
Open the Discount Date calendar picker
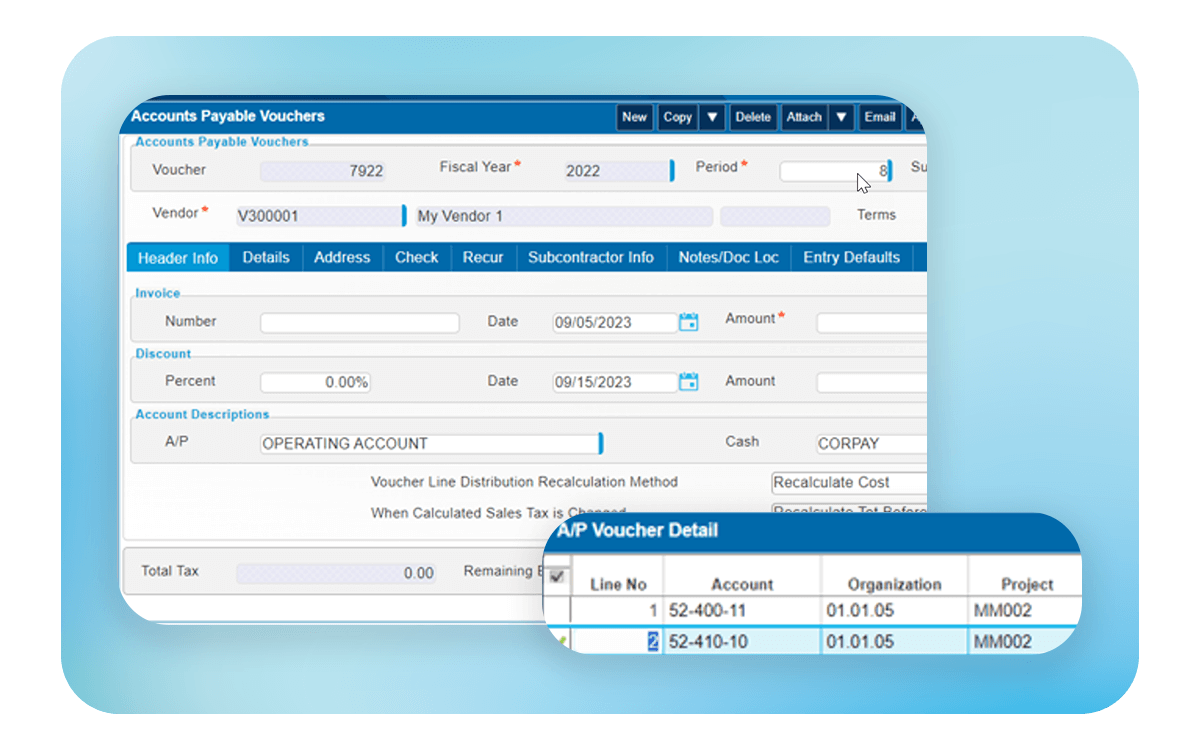click(x=688, y=382)
